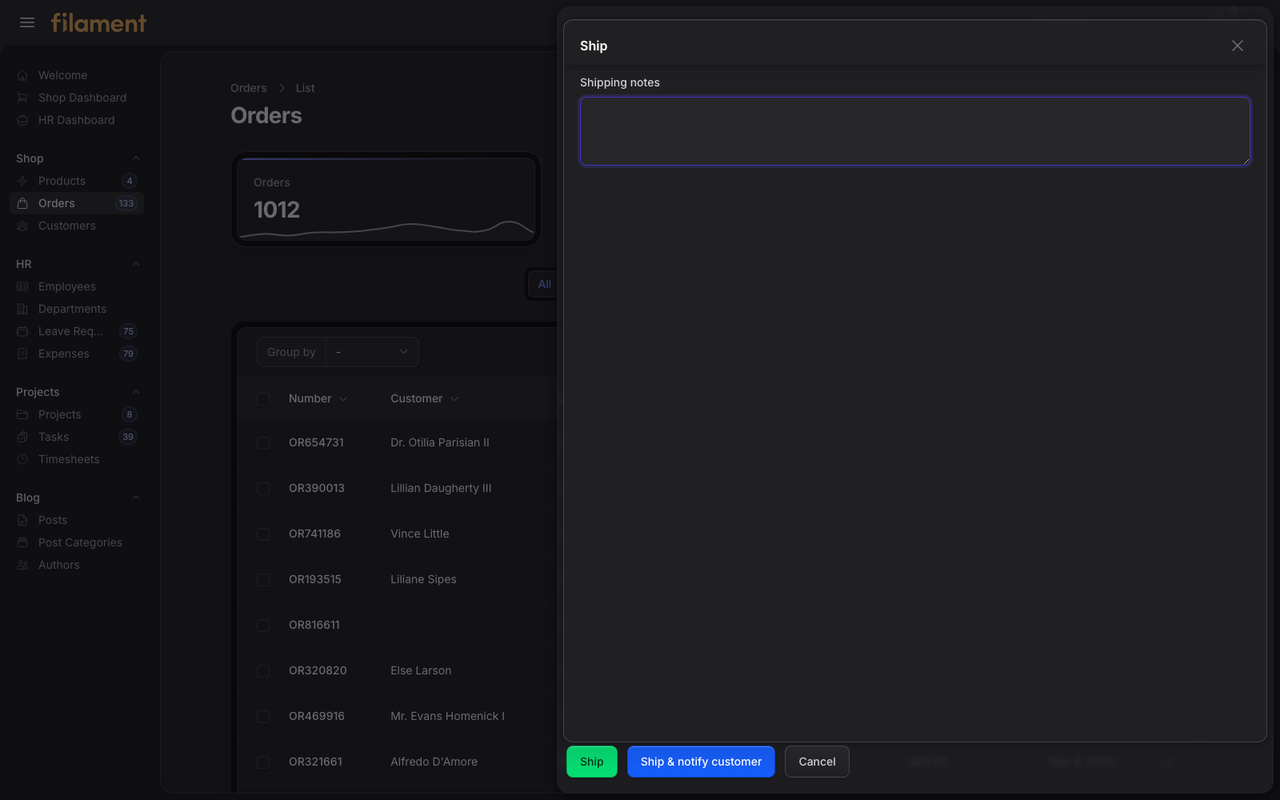This screenshot has height=800, width=1280.
Task: Click the List breadcrumb link
Action: [x=305, y=88]
